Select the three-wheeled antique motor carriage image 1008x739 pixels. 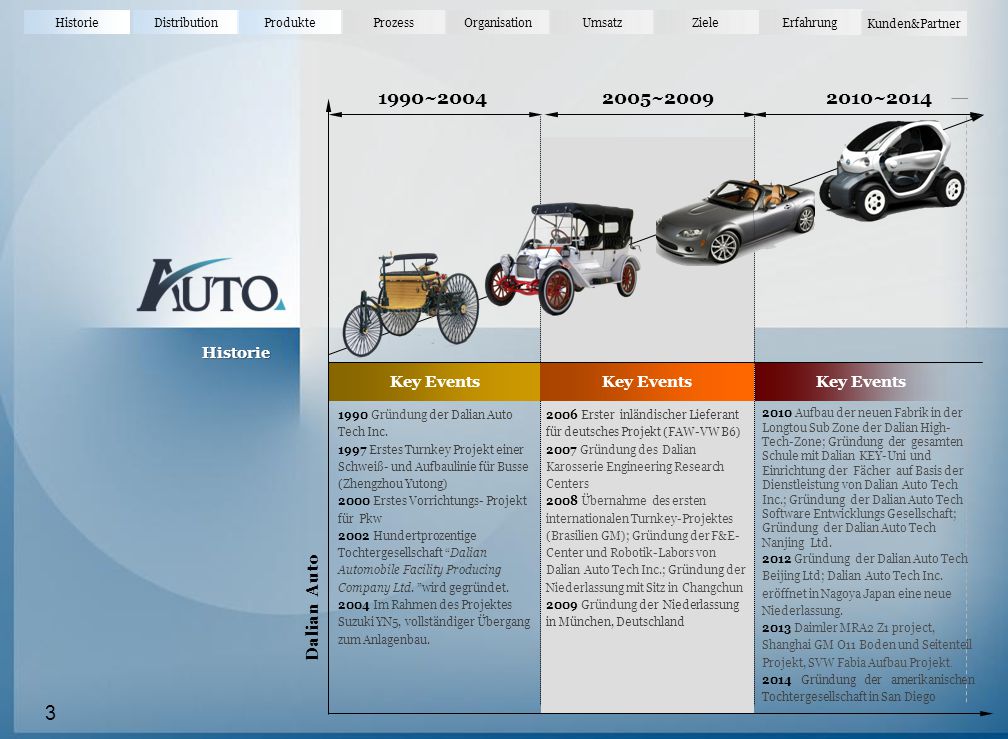pos(411,304)
